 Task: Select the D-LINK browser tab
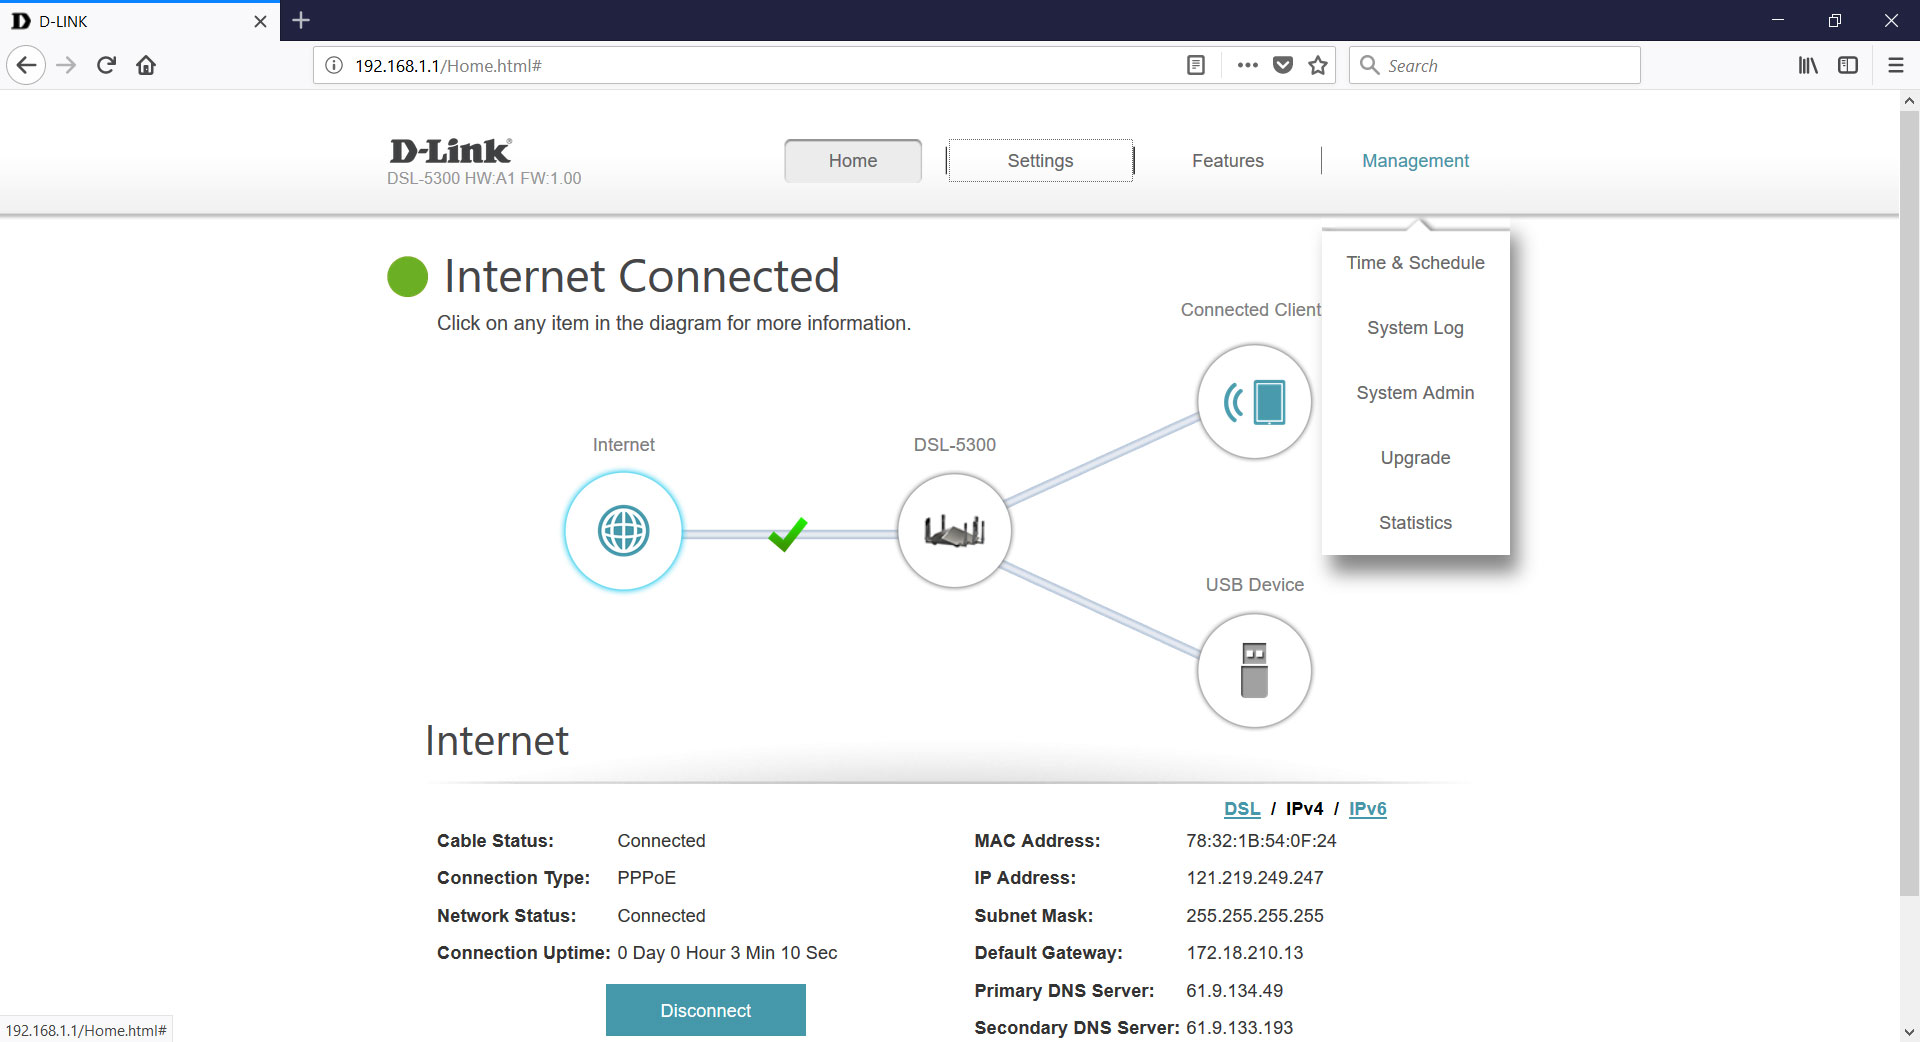tap(140, 21)
